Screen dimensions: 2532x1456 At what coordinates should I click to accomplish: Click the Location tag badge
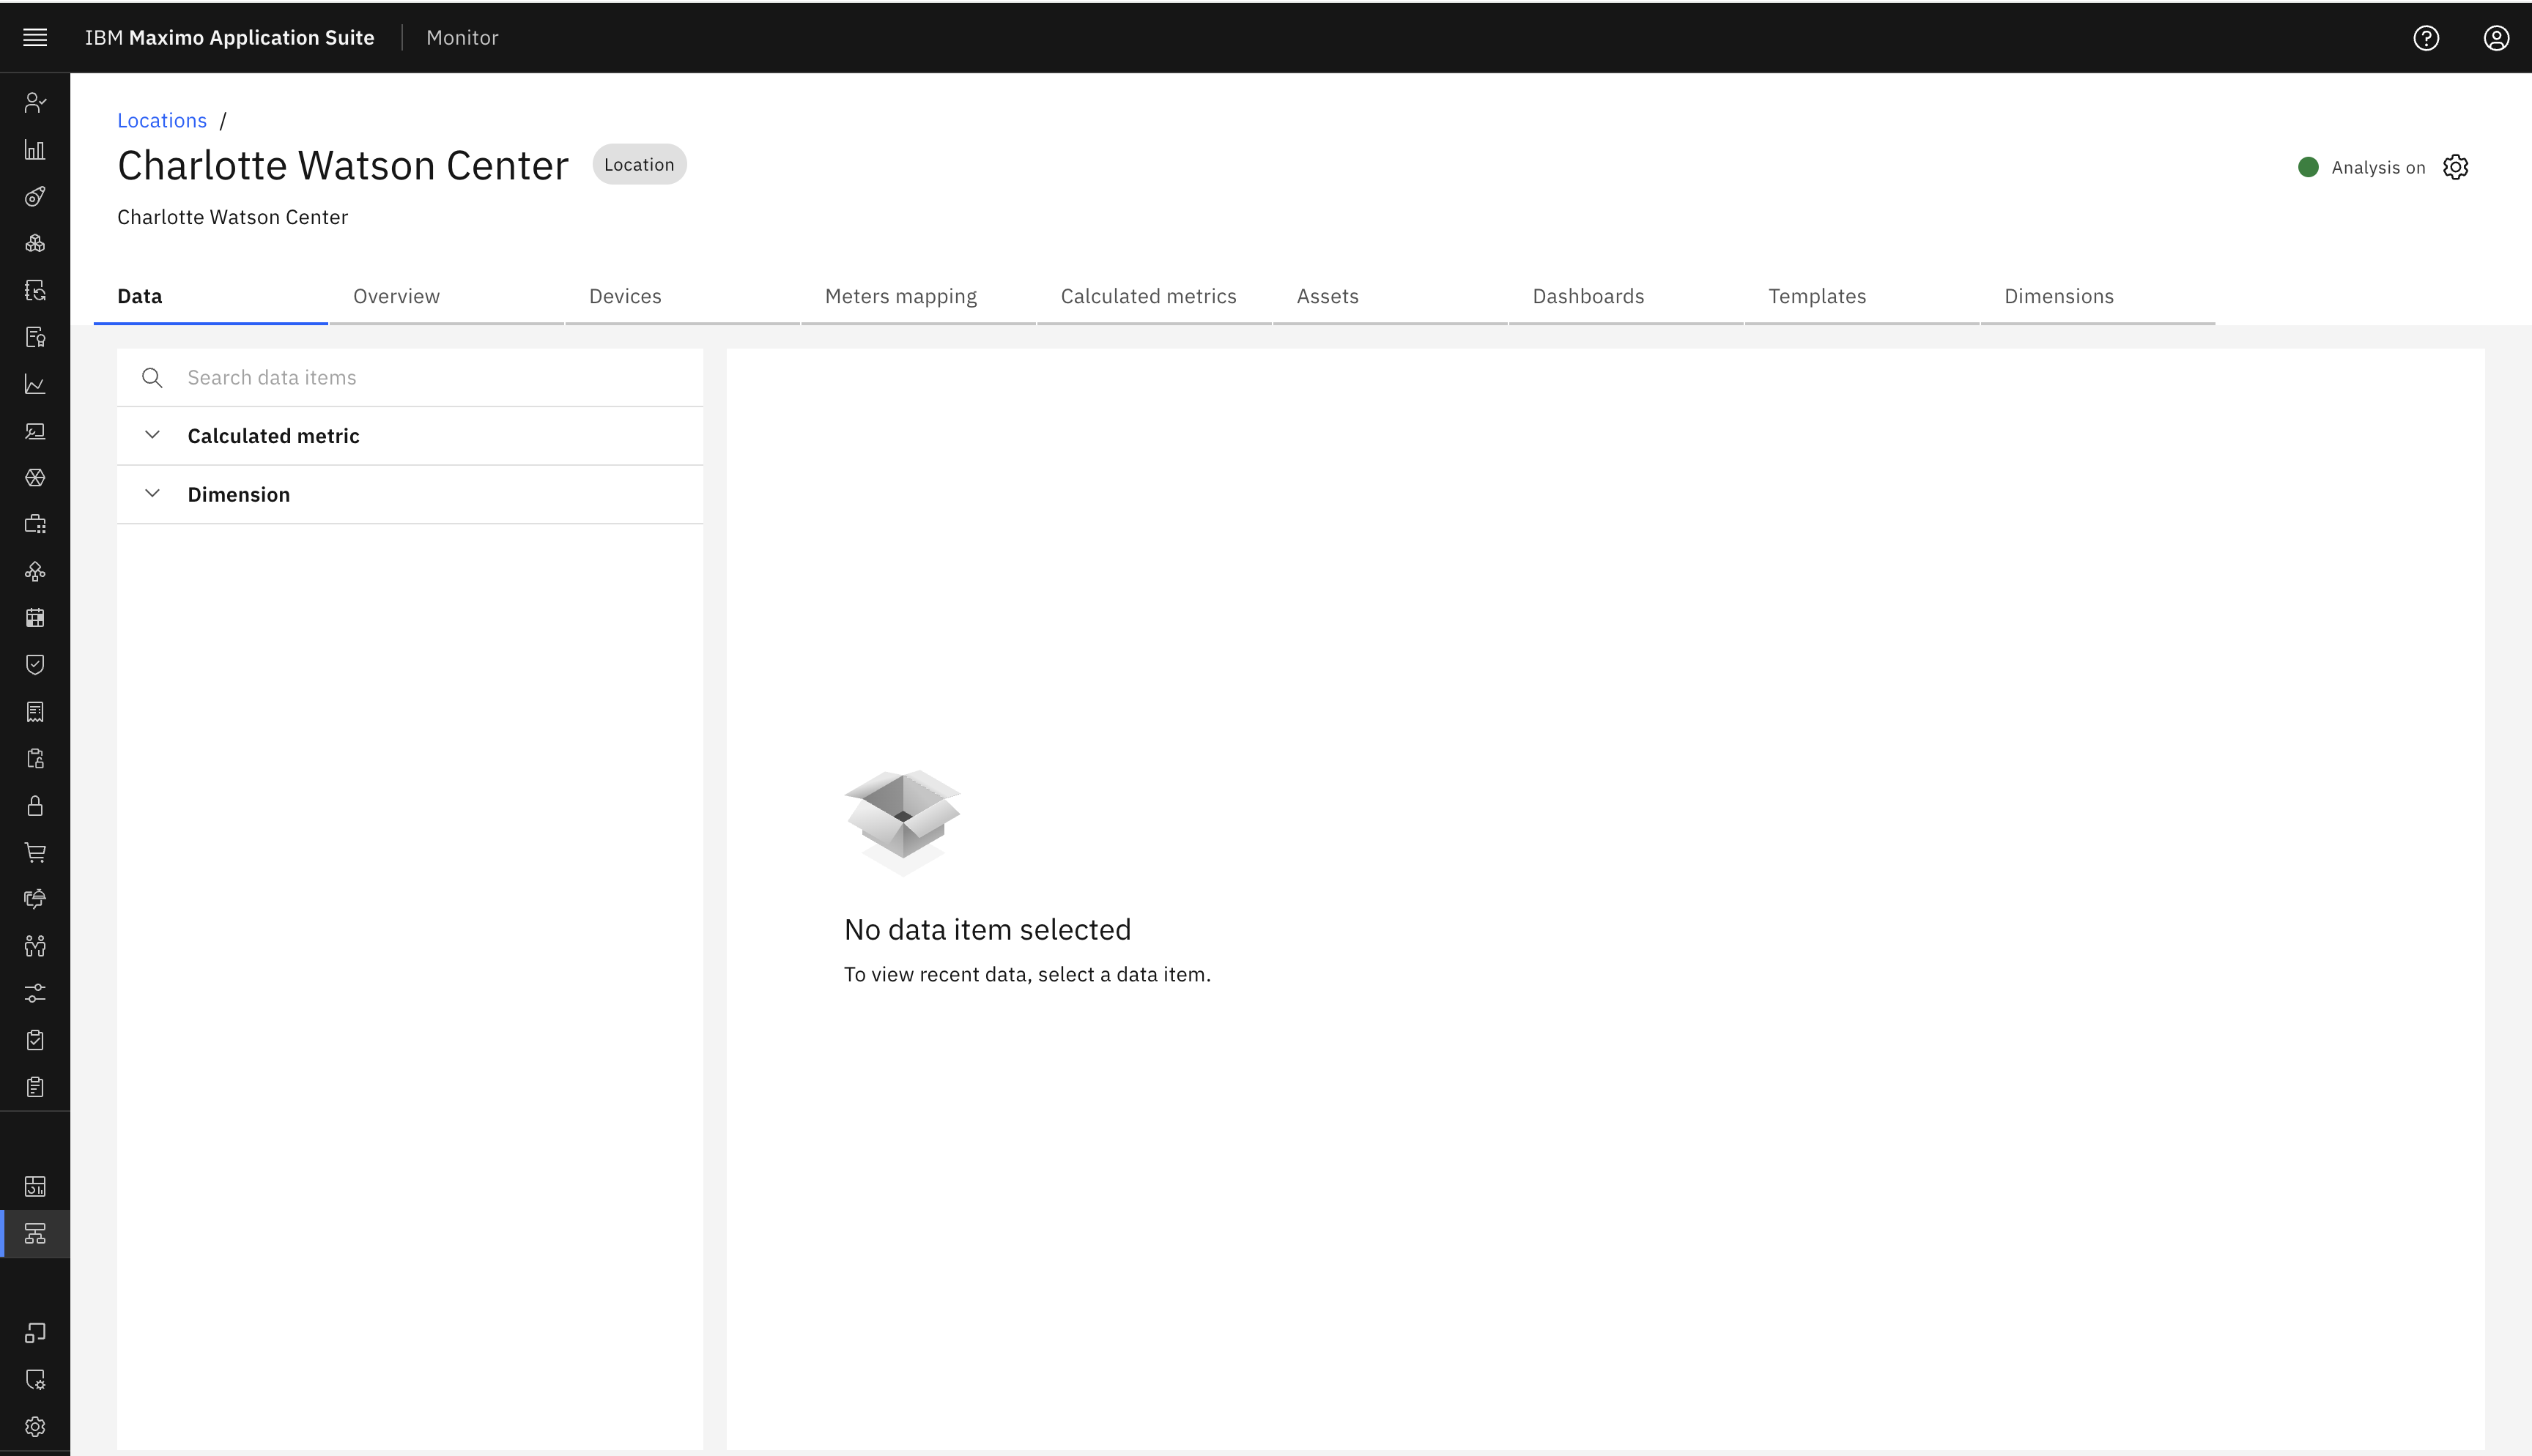pos(639,165)
